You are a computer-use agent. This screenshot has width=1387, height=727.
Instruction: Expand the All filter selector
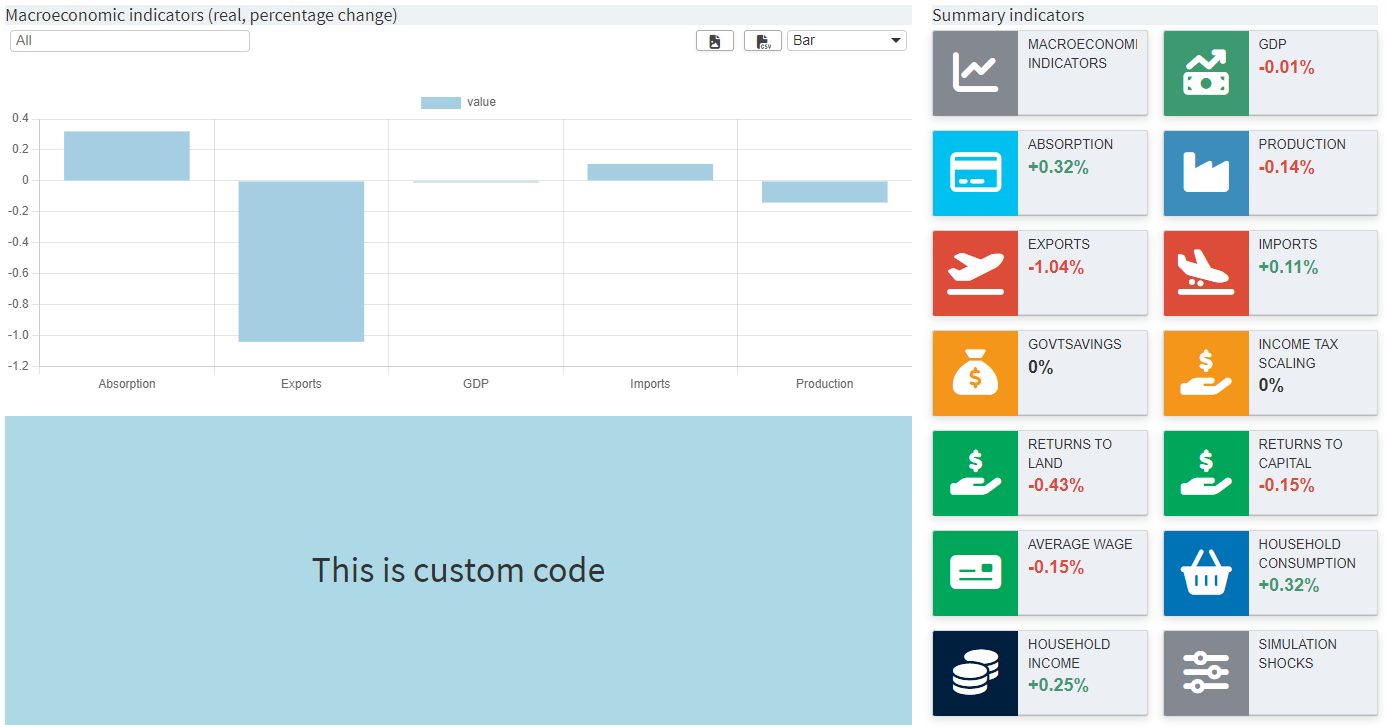click(x=129, y=40)
